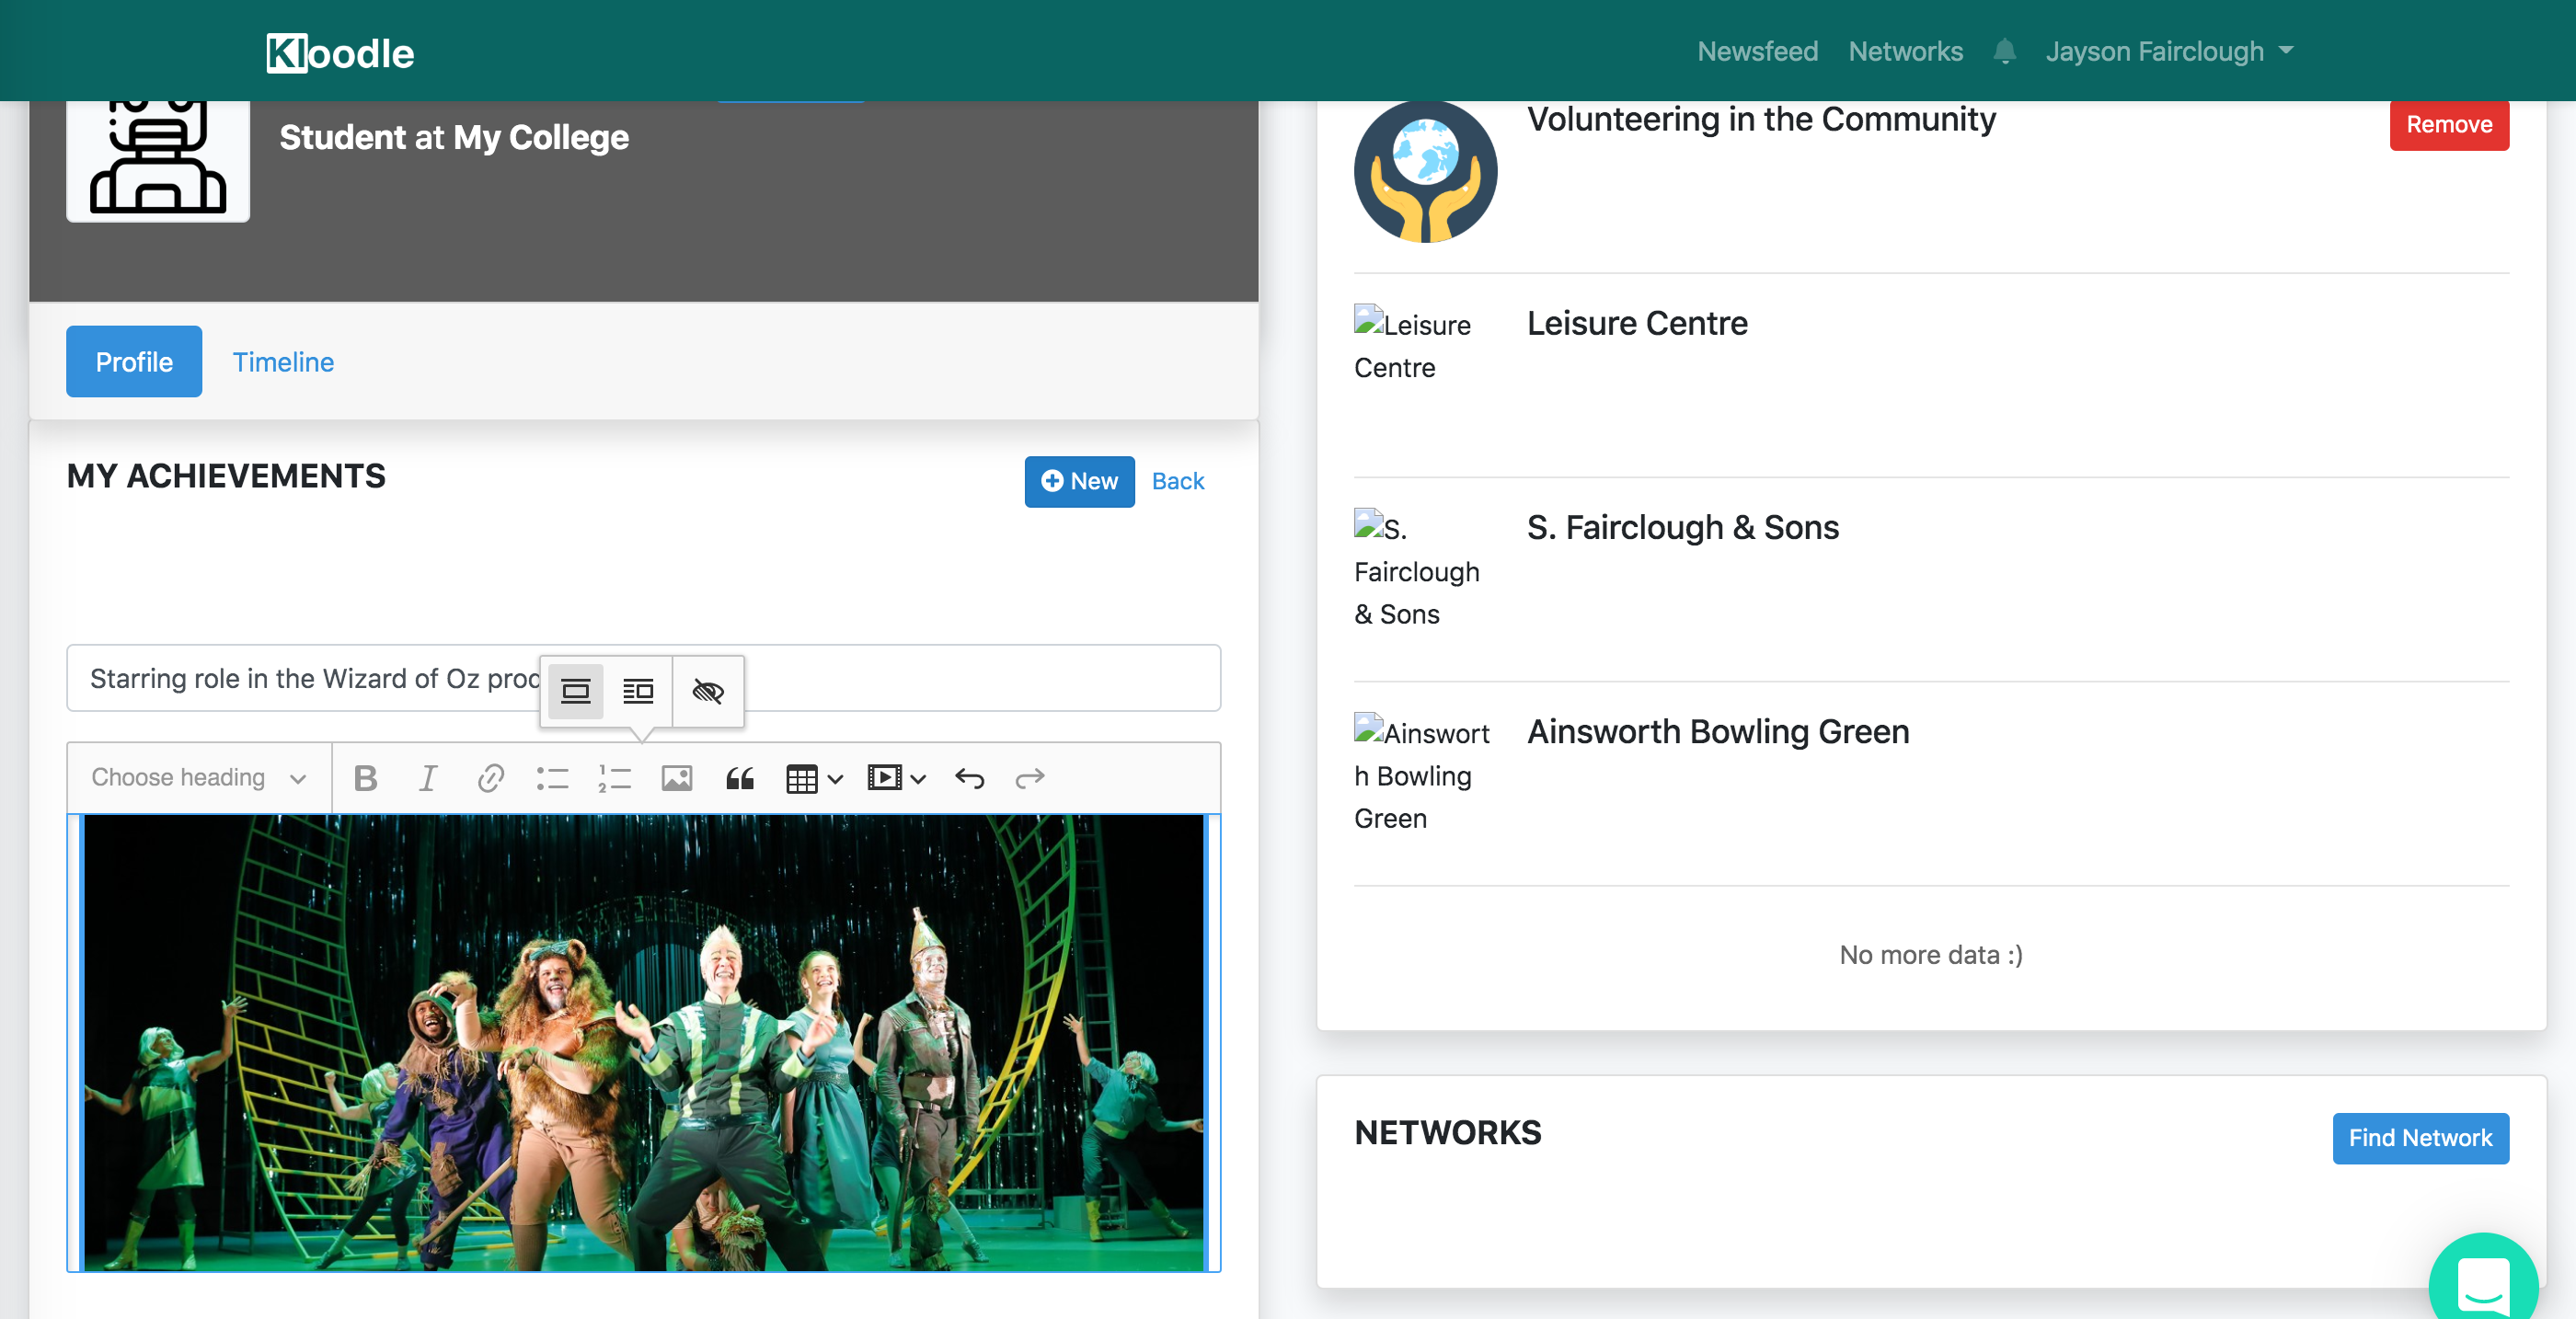Expand the table options arrow
This screenshot has width=2576, height=1319.
point(836,778)
